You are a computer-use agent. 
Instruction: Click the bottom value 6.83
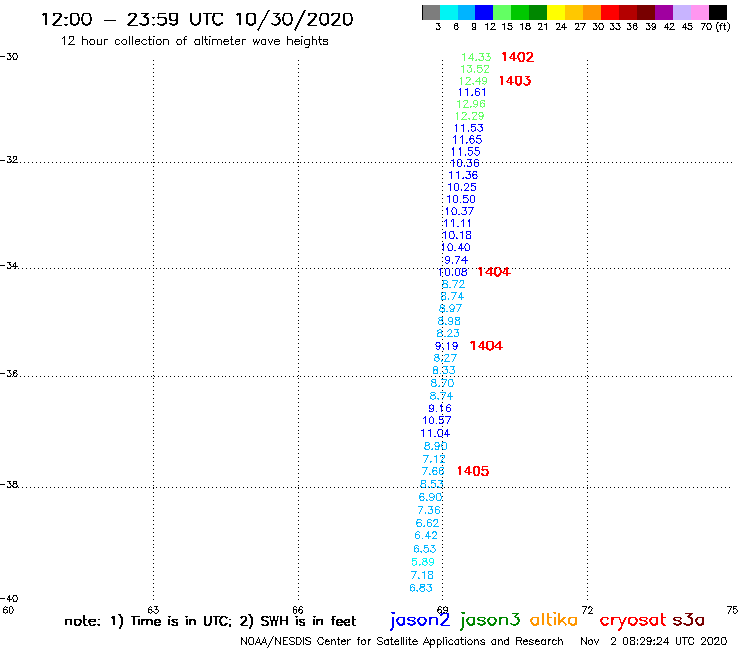coord(420,588)
